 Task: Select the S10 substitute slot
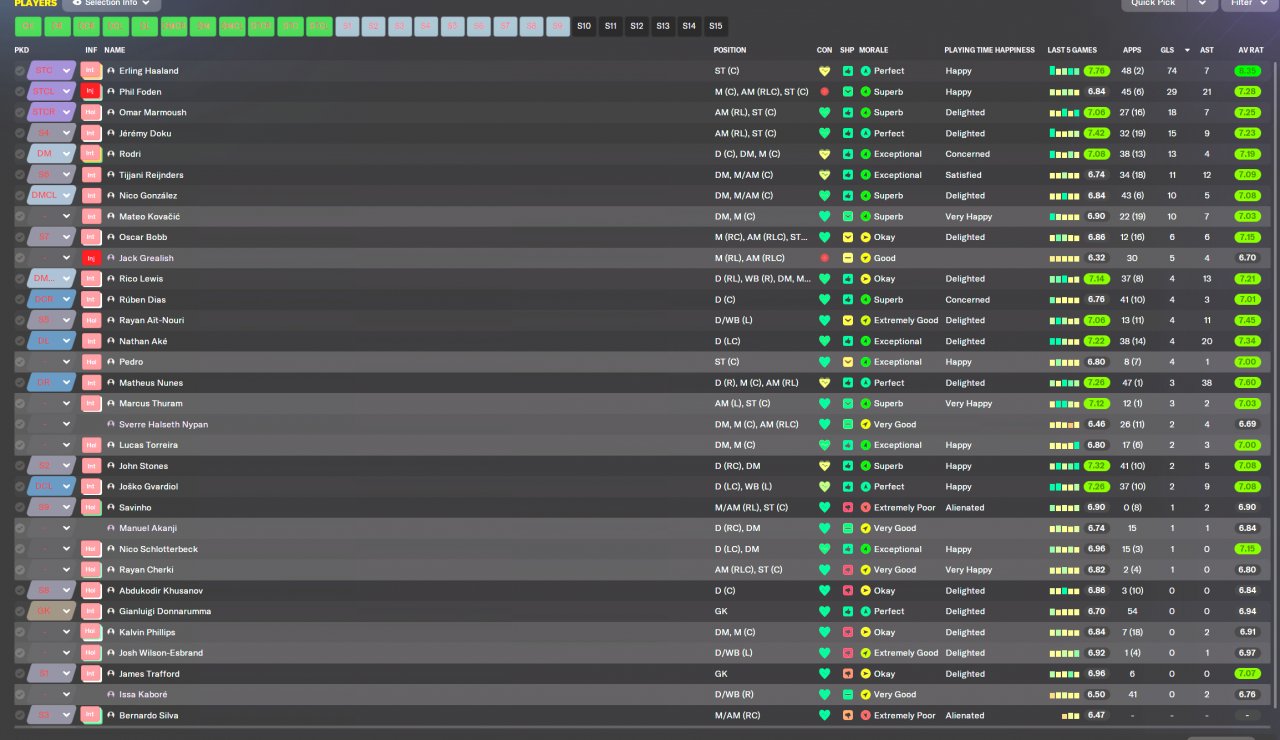(584, 26)
